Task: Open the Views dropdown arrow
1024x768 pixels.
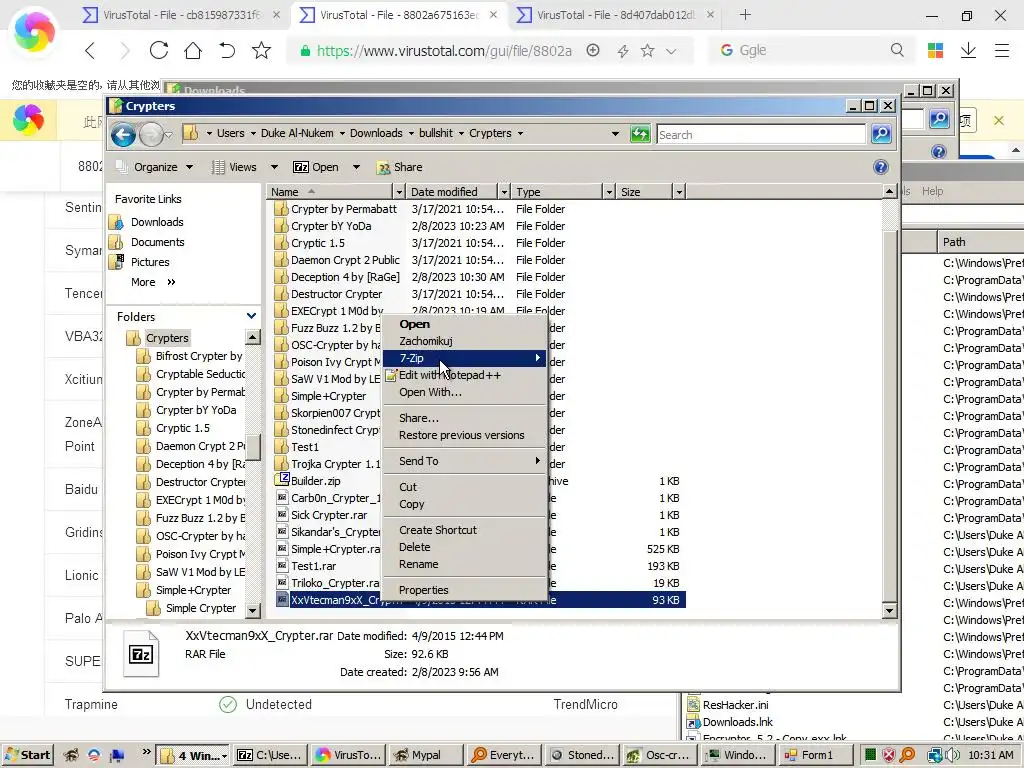Action: tap(274, 167)
